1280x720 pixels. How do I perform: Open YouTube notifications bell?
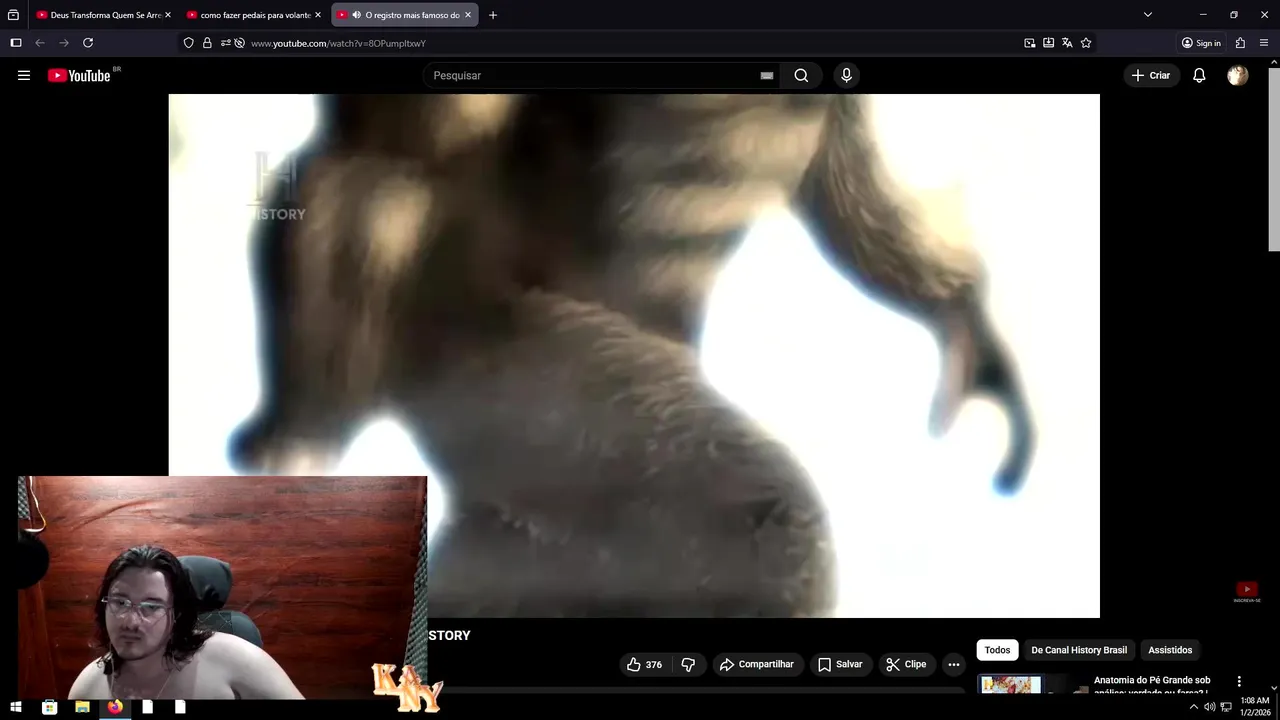(1199, 75)
